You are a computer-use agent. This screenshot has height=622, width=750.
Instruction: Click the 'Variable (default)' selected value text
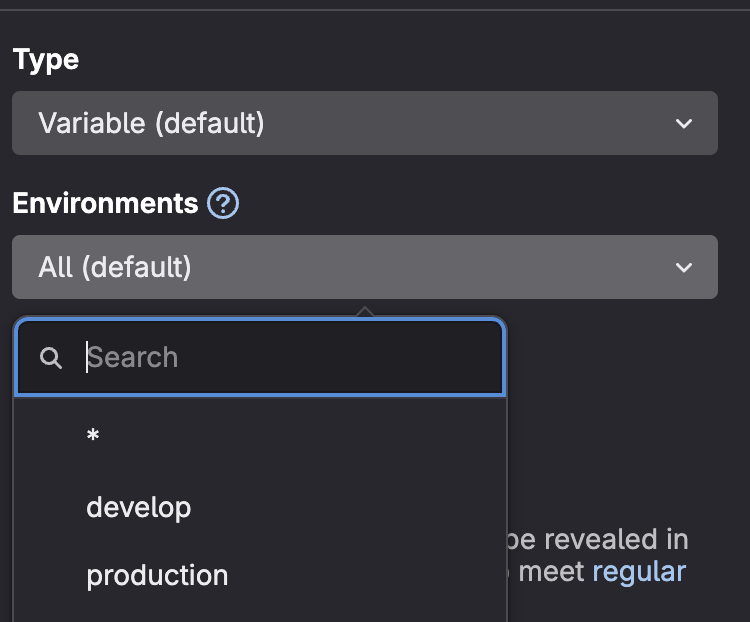tap(151, 124)
